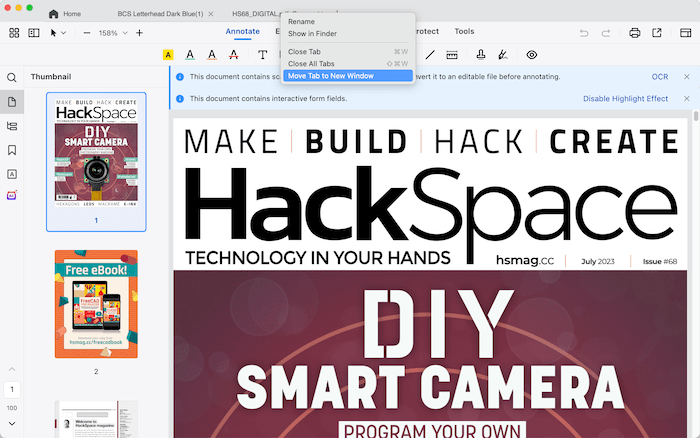Open the bookmark panel in sidebar
The width and height of the screenshot is (700, 438).
(x=12, y=150)
